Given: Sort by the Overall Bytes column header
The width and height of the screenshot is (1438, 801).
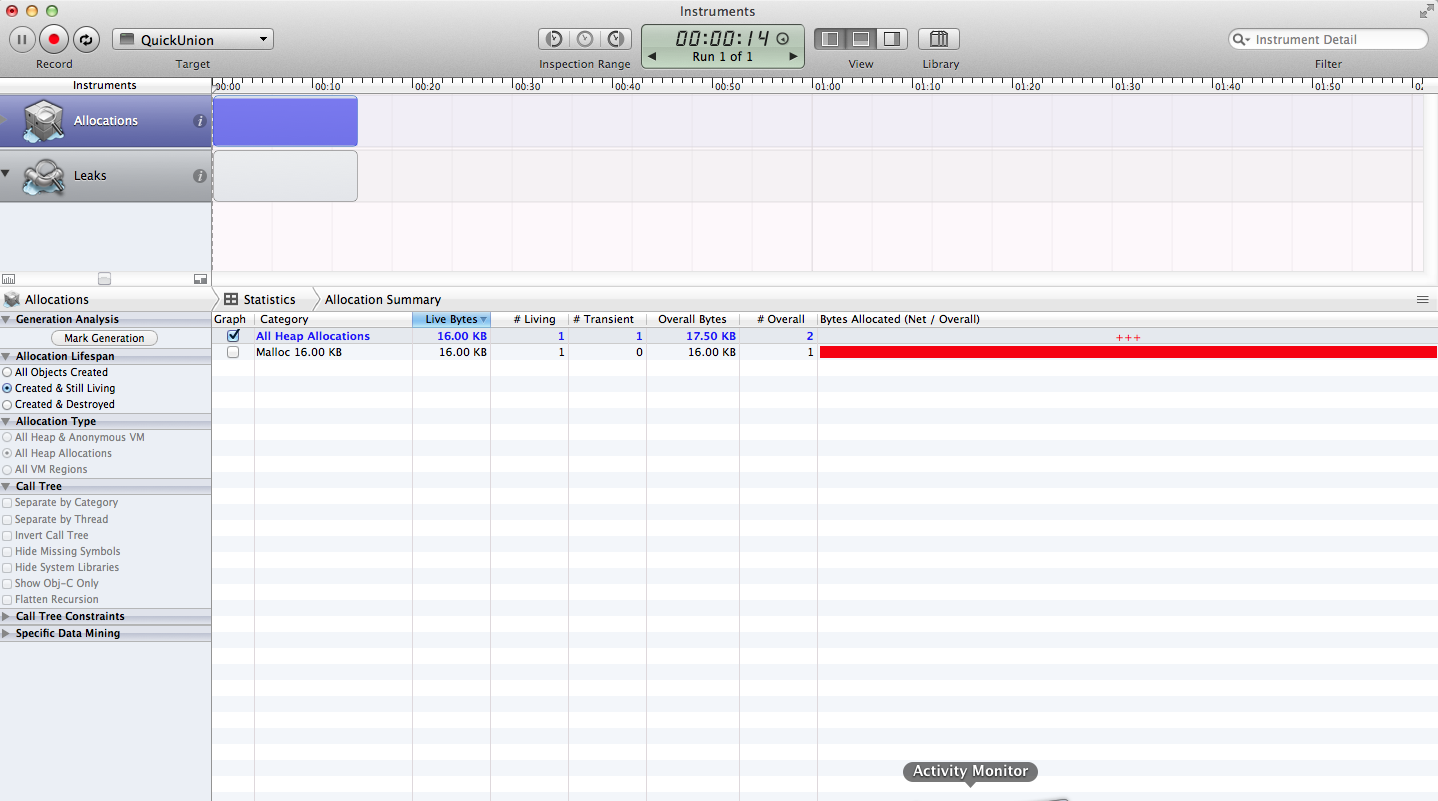Looking at the screenshot, I should coord(692,319).
